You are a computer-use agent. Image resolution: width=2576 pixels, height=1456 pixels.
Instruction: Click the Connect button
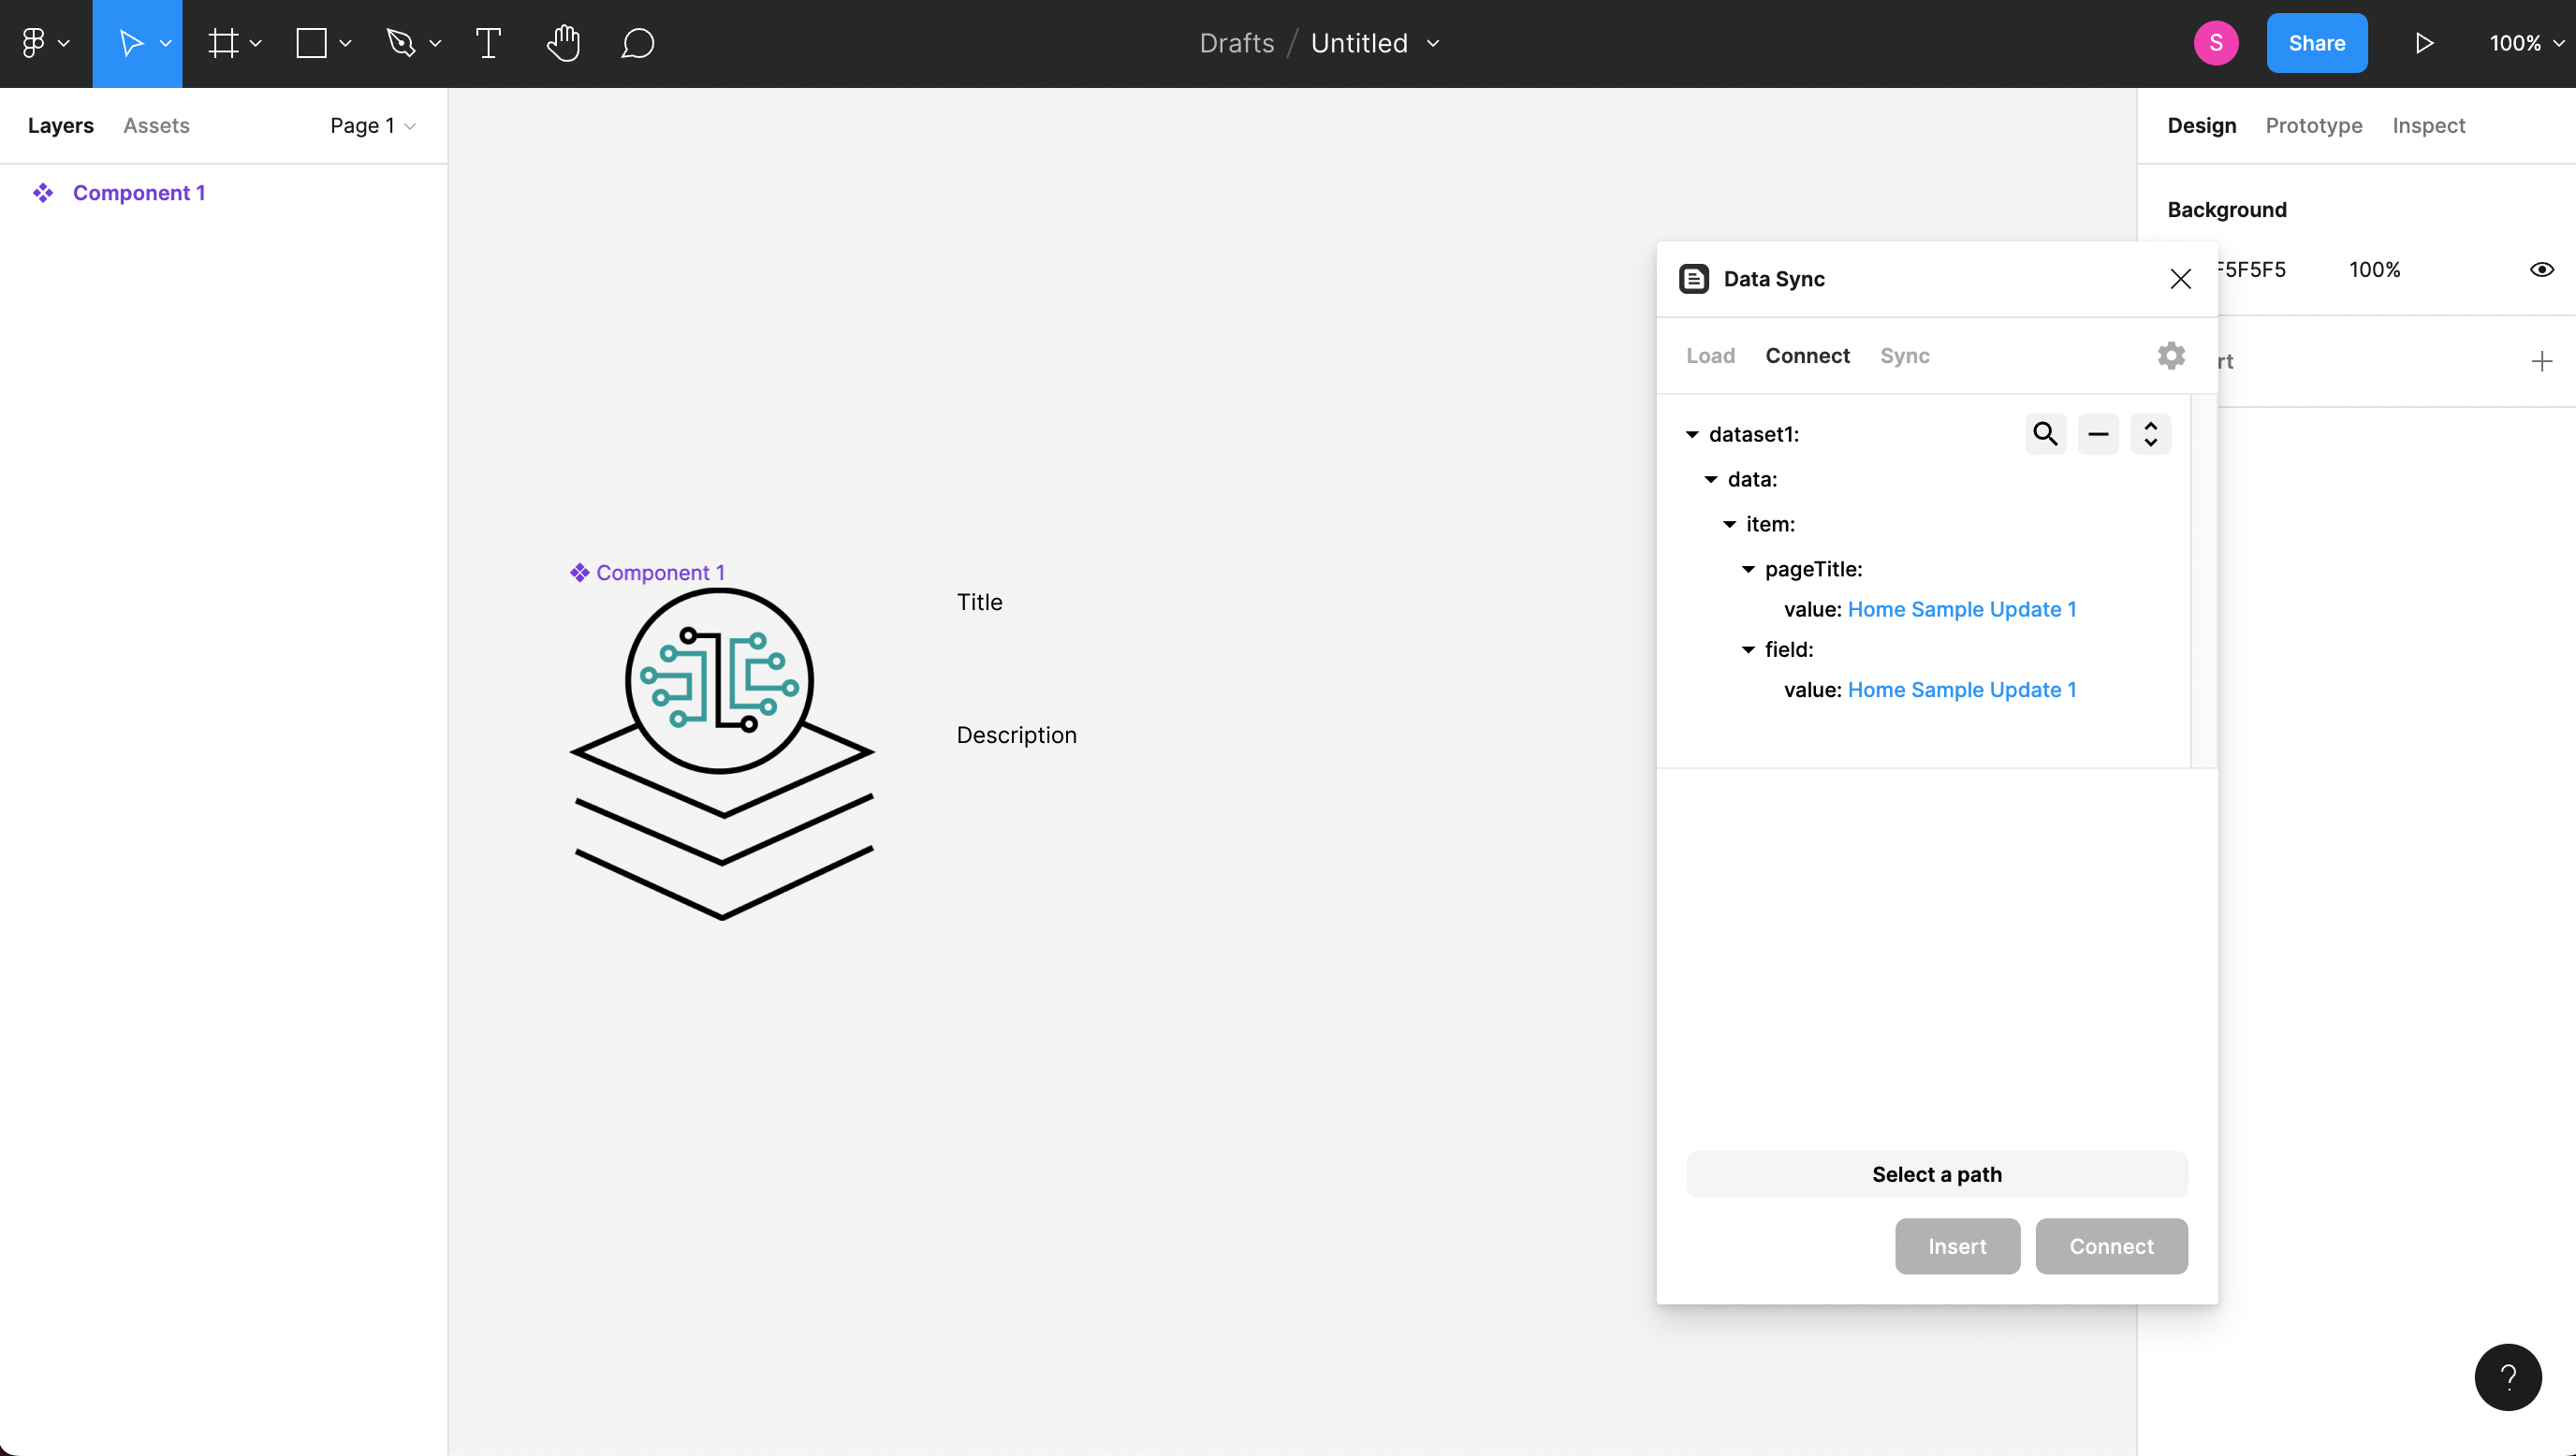(2111, 1245)
